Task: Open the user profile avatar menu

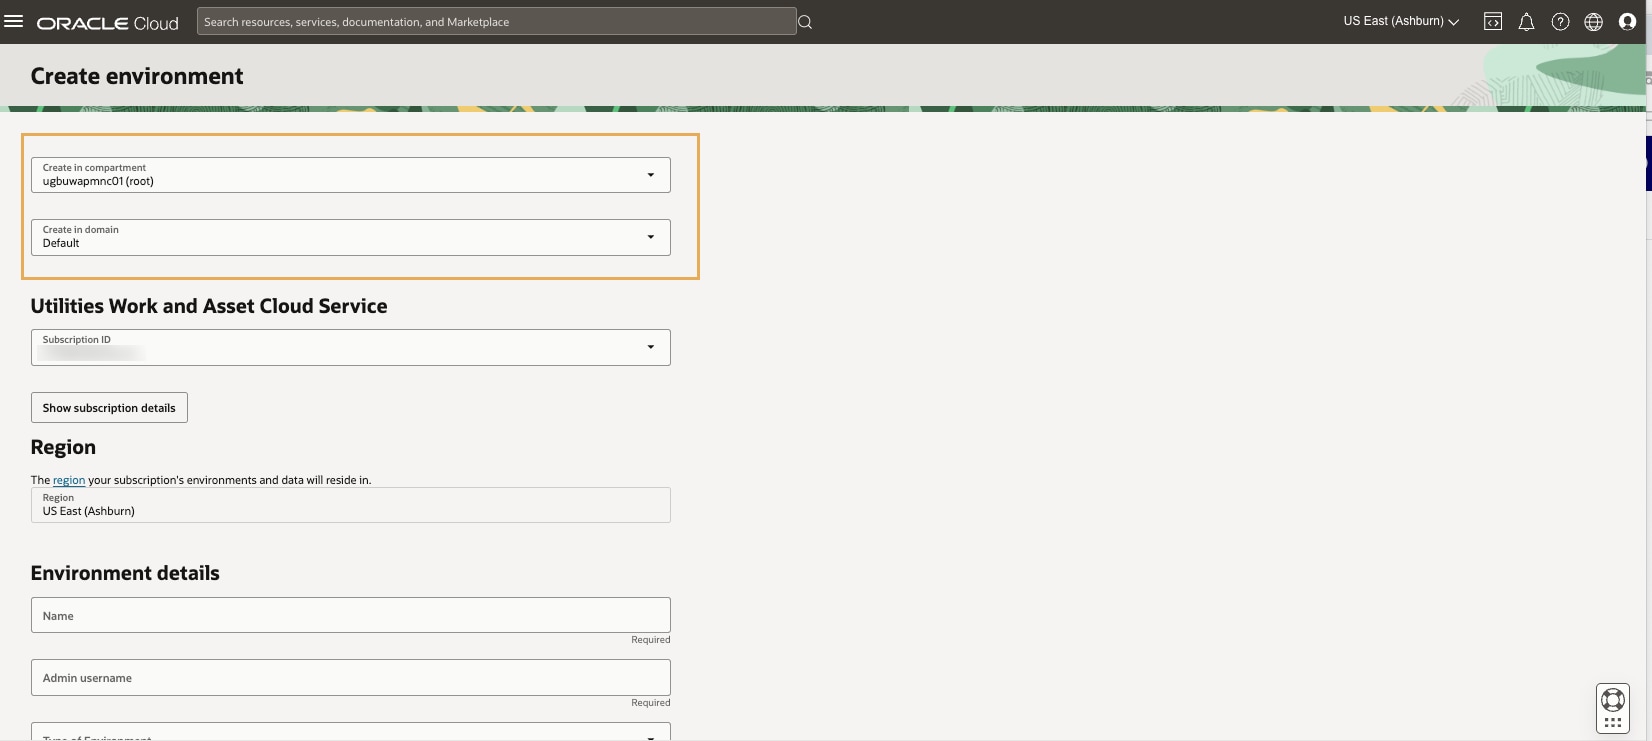Action: click(1627, 21)
